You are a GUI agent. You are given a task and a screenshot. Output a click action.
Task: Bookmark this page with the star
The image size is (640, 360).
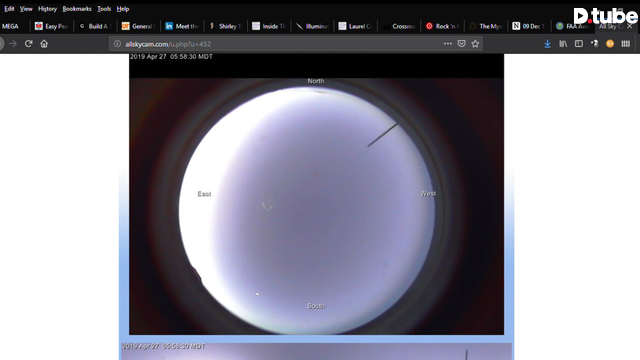tap(475, 44)
